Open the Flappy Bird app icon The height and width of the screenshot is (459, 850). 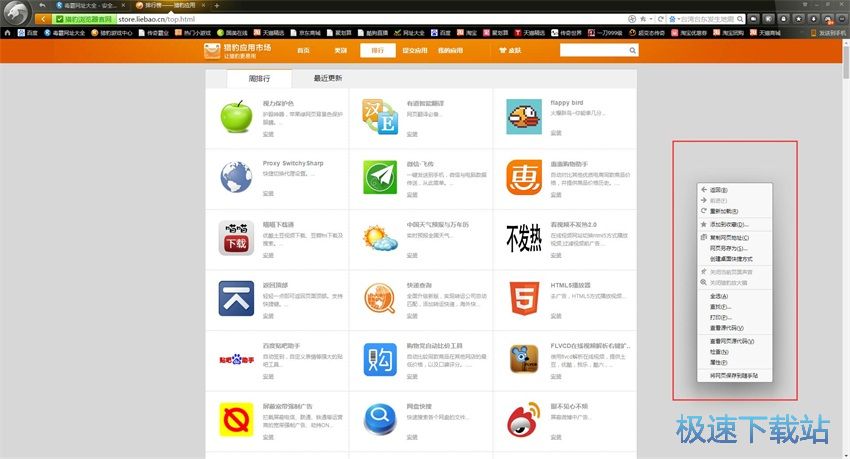click(x=524, y=117)
